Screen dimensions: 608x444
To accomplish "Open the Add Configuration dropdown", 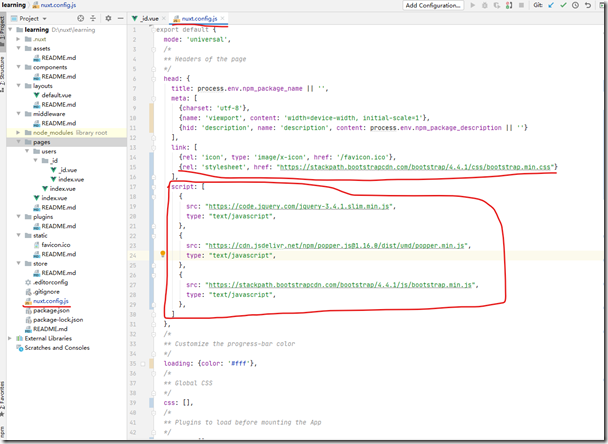I will (x=433, y=5).
